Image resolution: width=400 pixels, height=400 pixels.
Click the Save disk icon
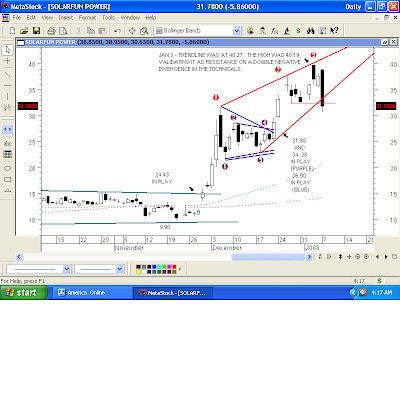pyautogui.click(x=36, y=31)
